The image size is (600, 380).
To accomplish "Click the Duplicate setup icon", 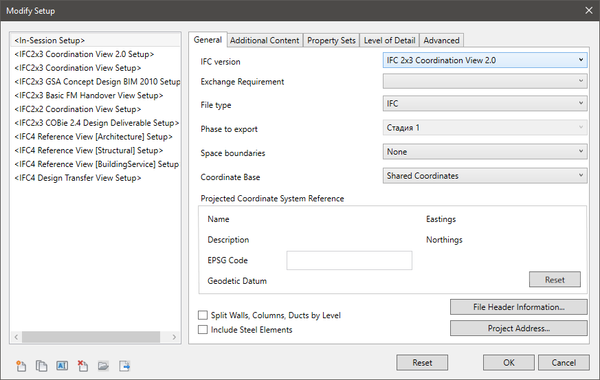I will point(41,366).
